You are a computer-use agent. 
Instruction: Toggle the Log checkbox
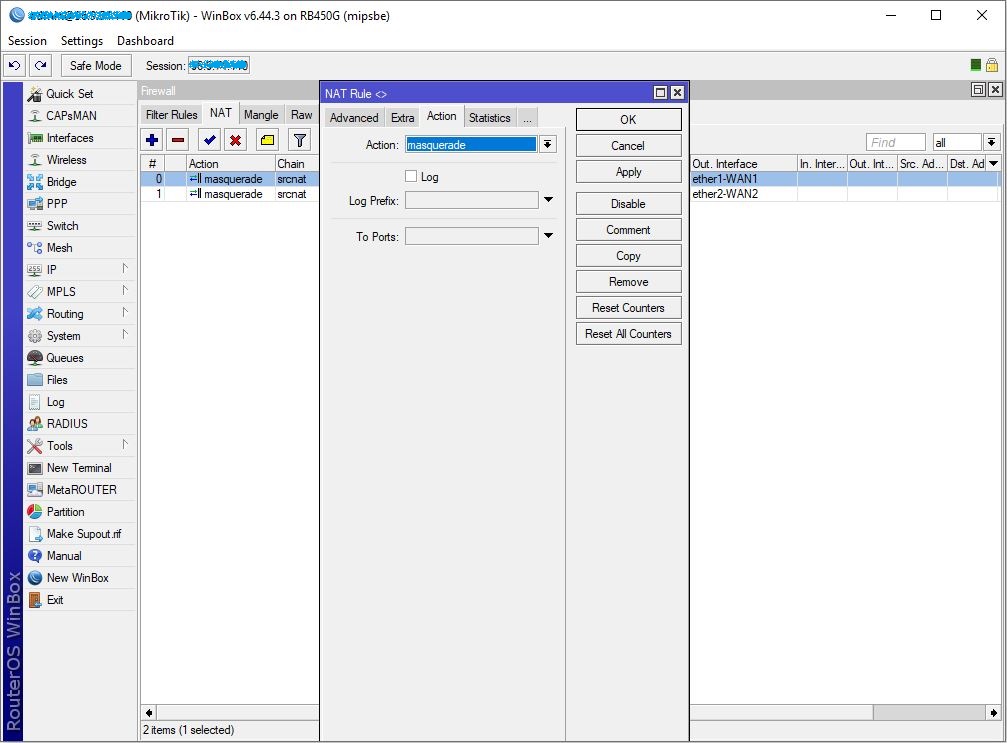pos(411,176)
